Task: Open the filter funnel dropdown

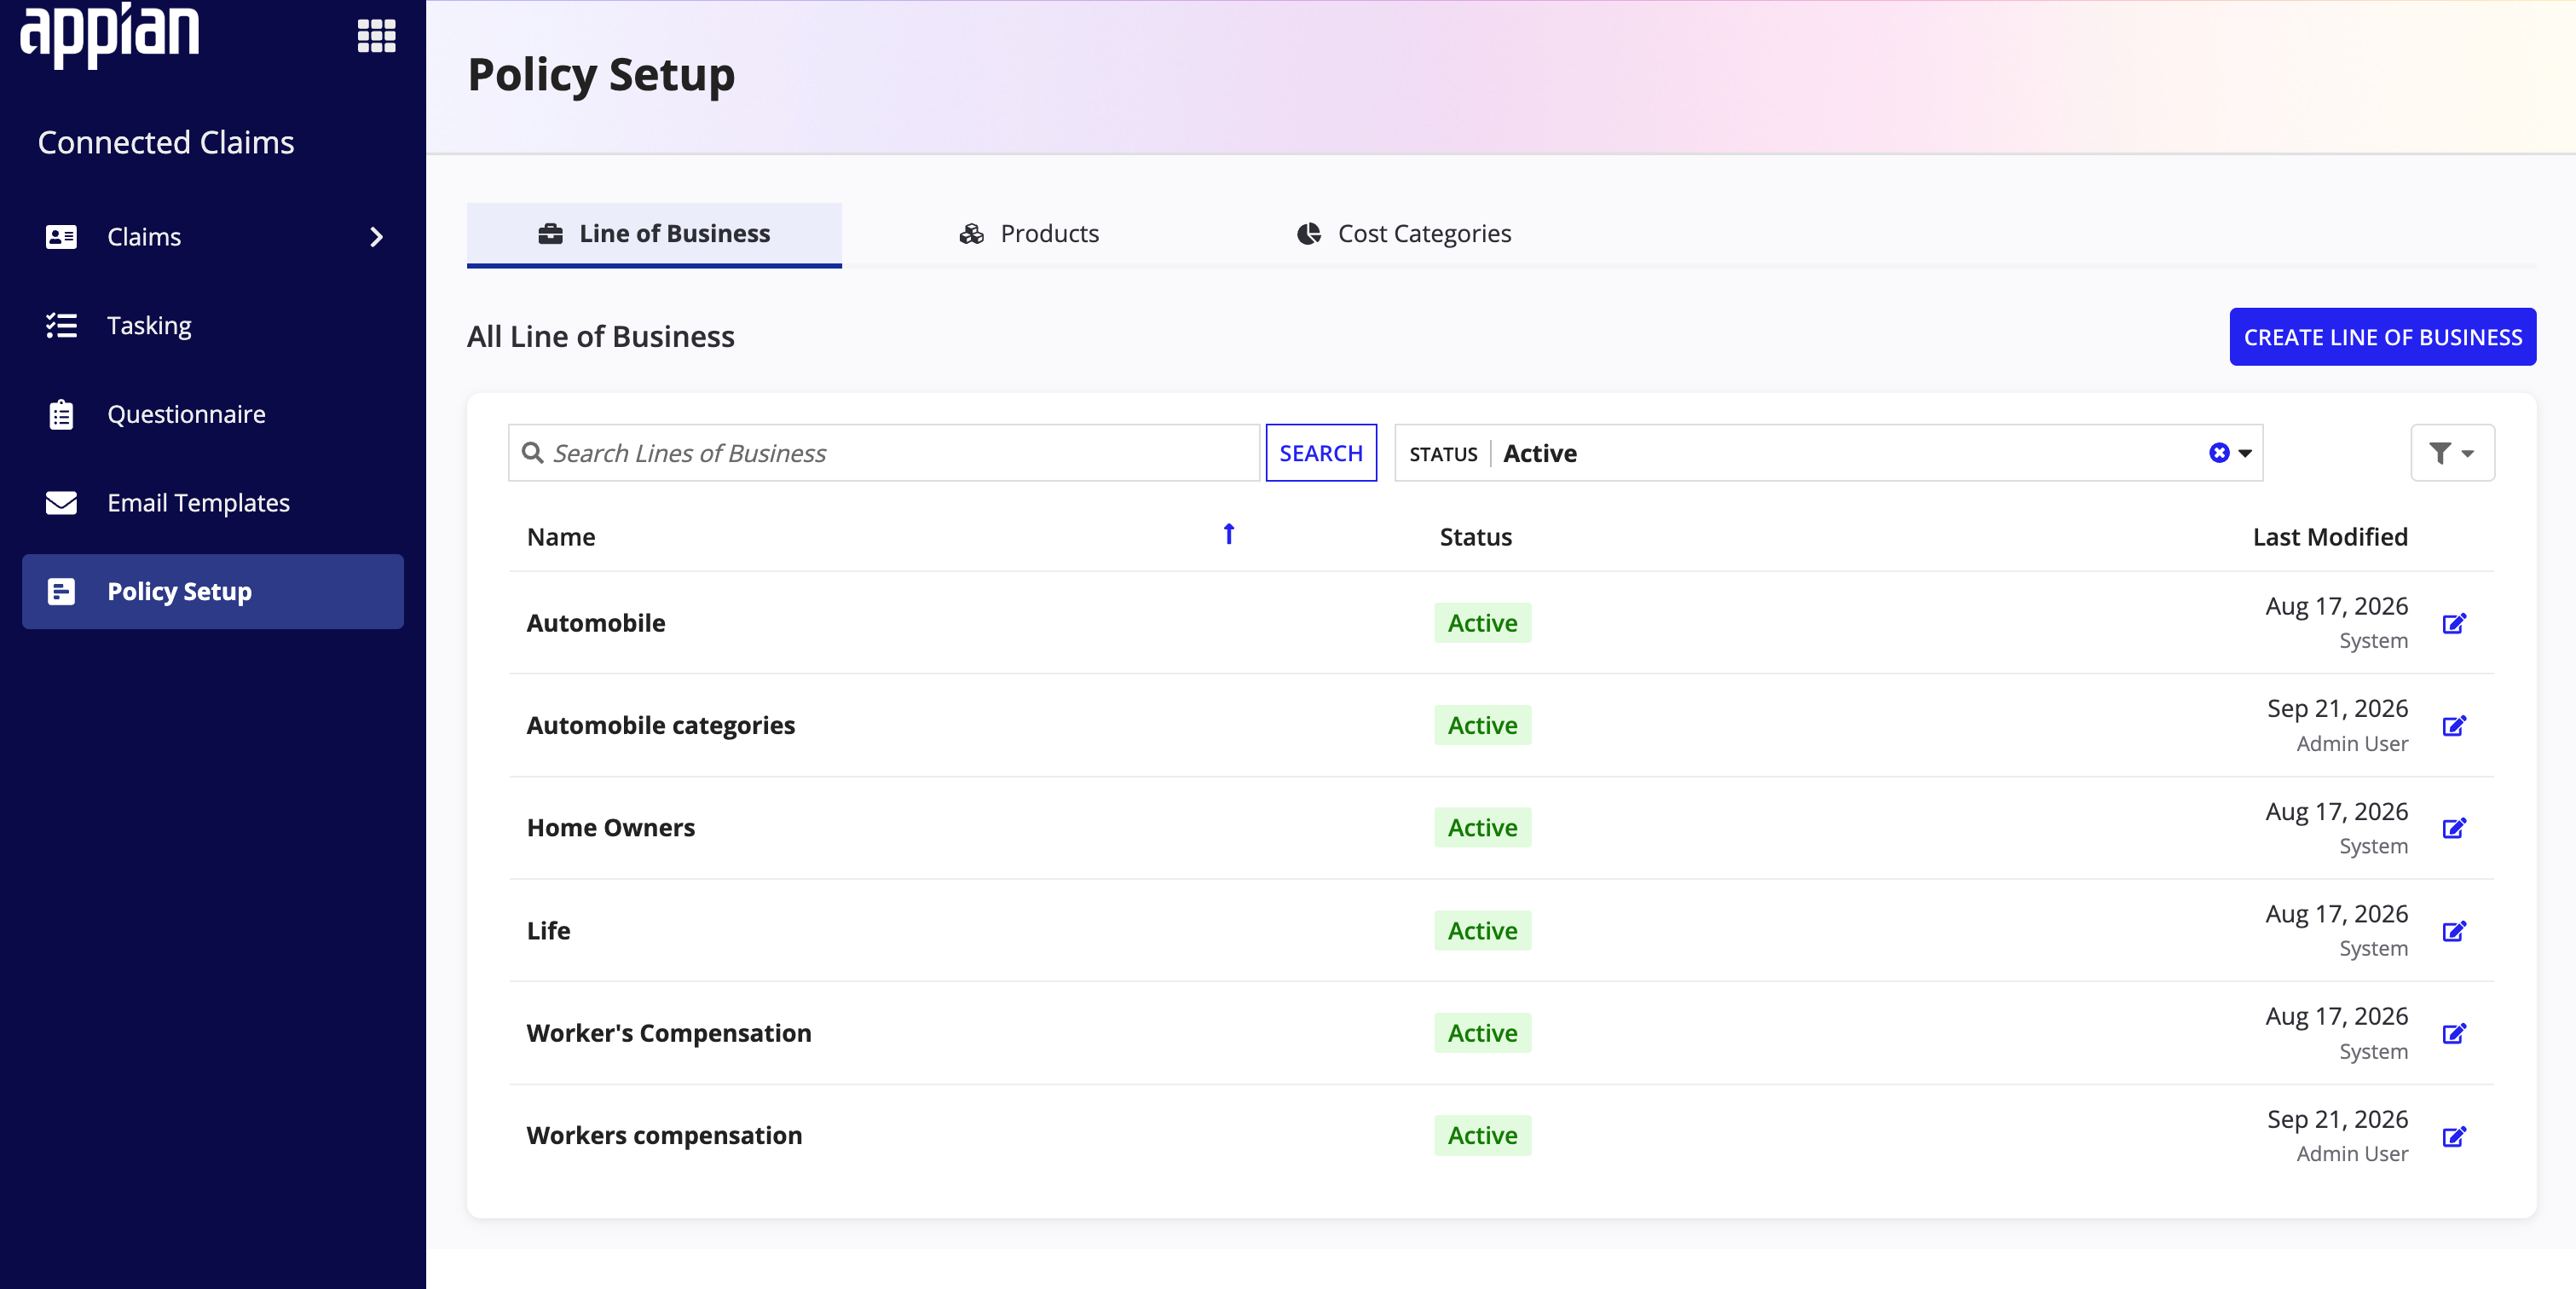Action: [2452, 453]
